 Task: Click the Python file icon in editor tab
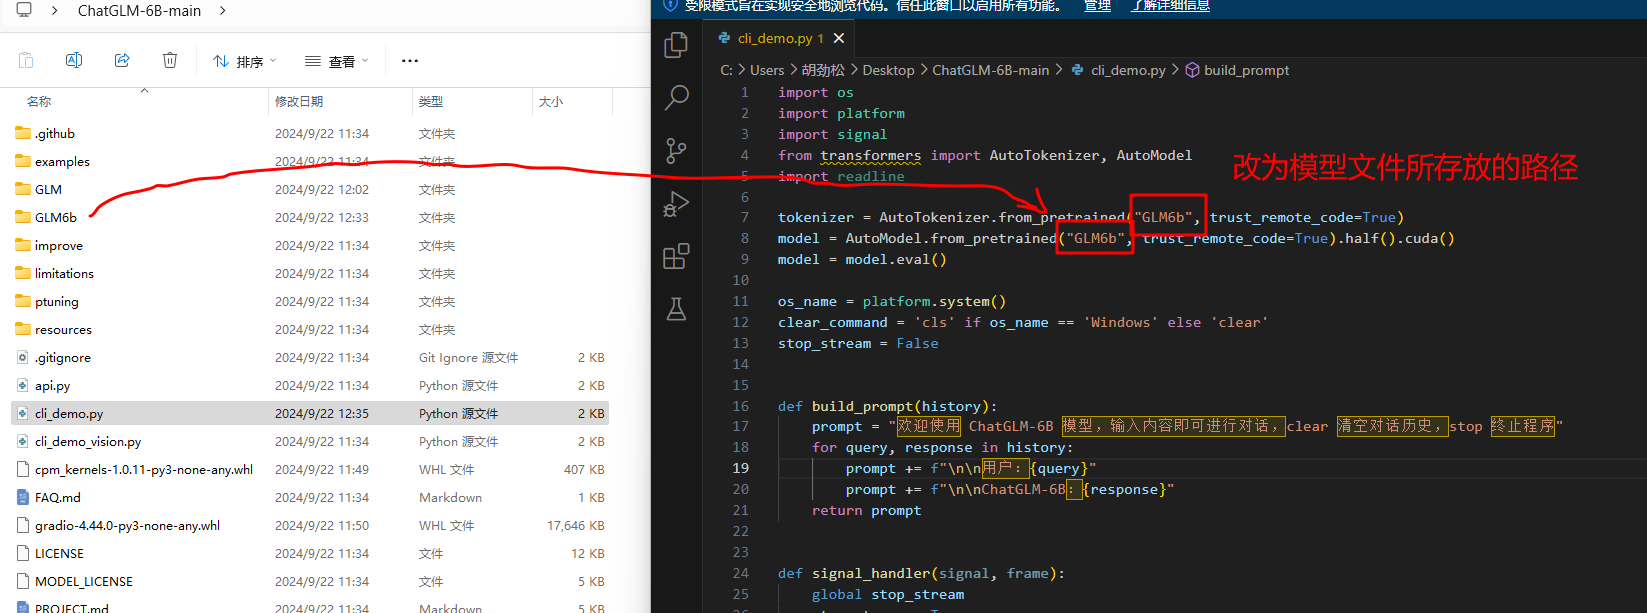(724, 38)
